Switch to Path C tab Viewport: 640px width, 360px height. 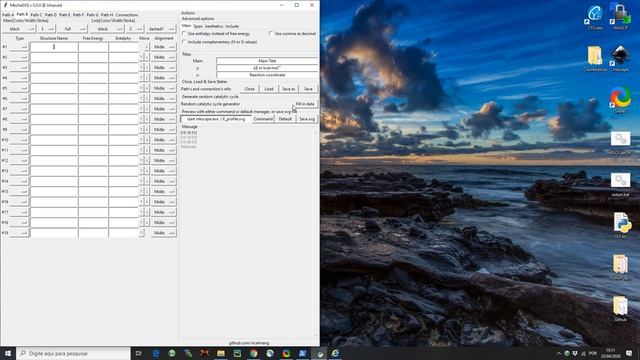click(x=36, y=15)
